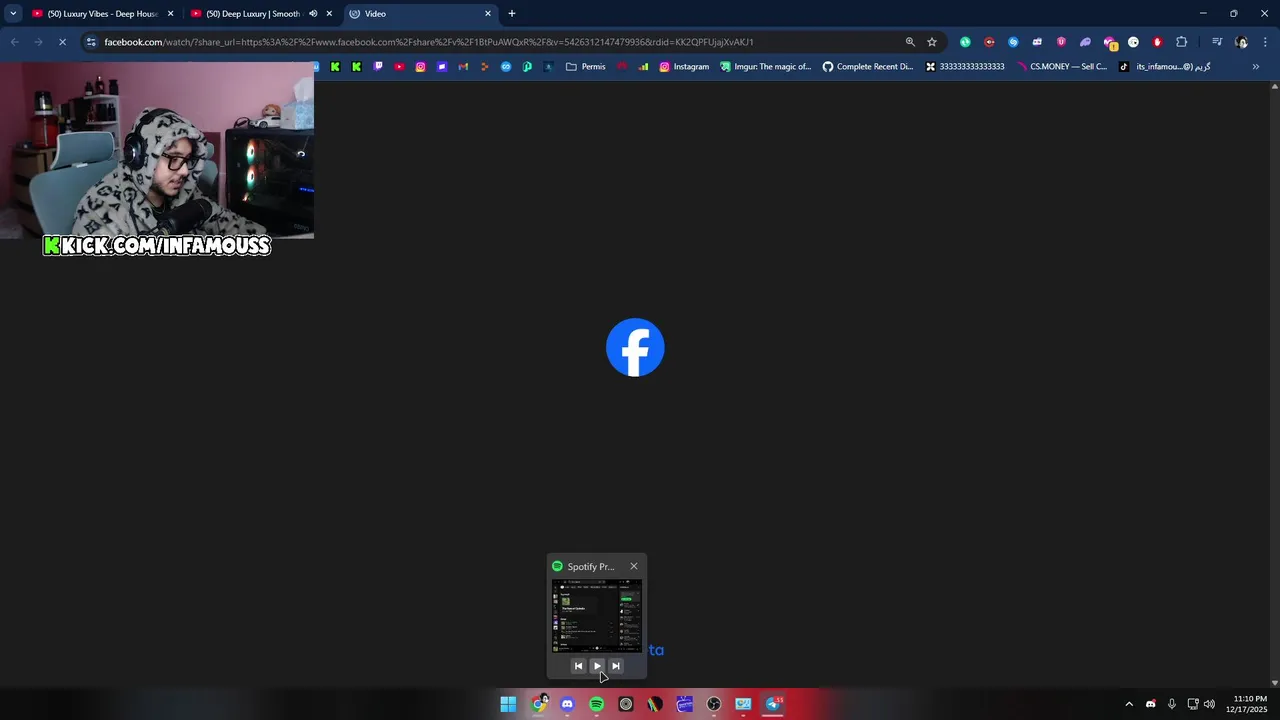Open the 33333333333333 bookmark
The image size is (1280, 720).
965,67
